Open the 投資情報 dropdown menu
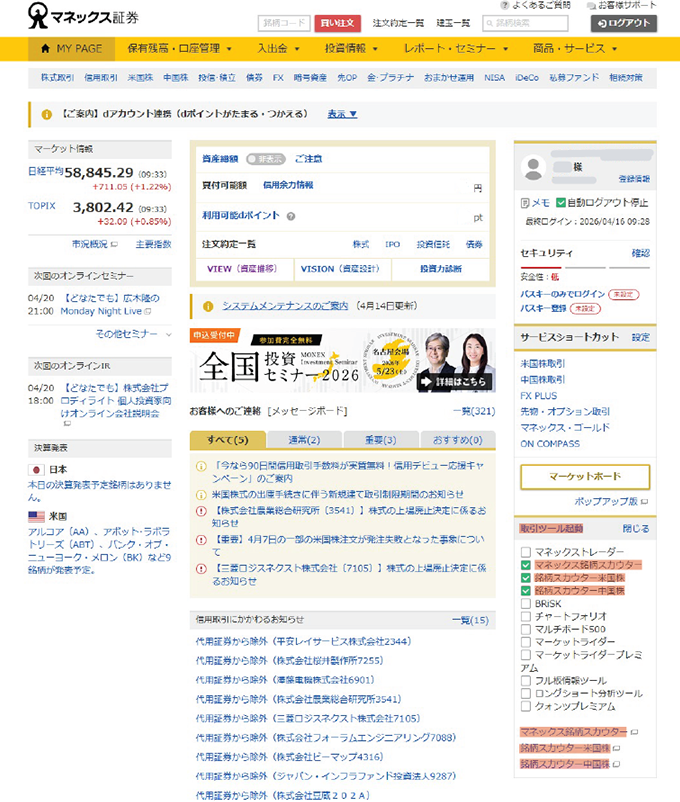 tap(351, 49)
